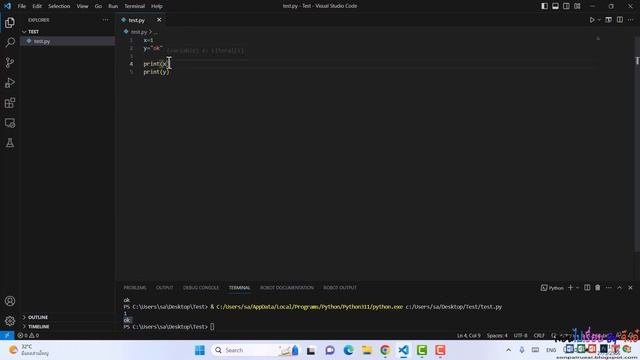Open the Testing flask view
640x360 pixels.
coord(10,143)
